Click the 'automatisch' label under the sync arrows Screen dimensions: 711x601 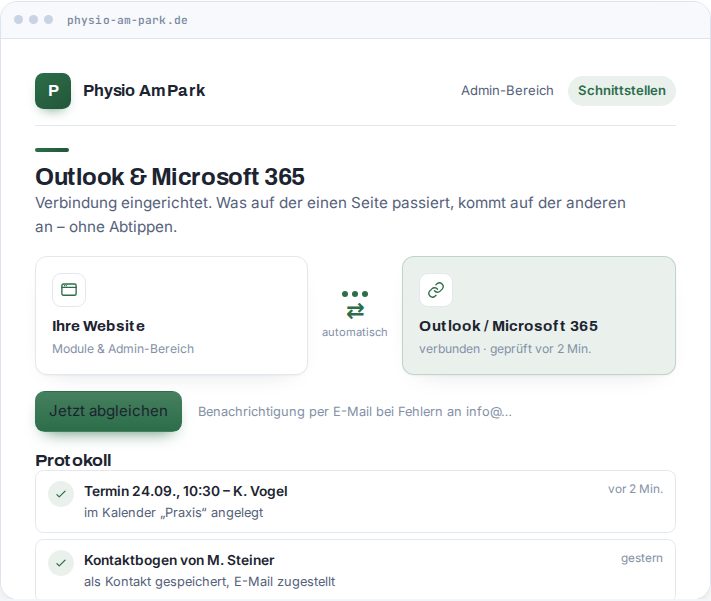click(355, 332)
